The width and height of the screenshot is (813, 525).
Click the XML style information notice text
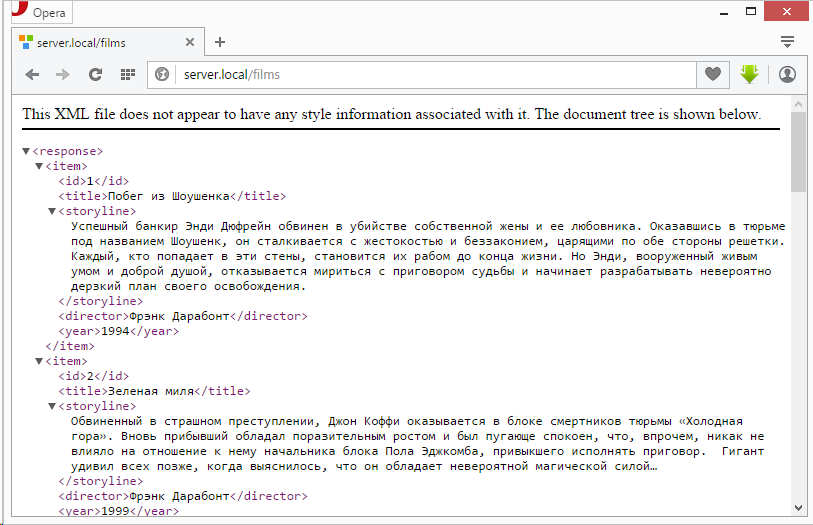pyautogui.click(x=391, y=114)
